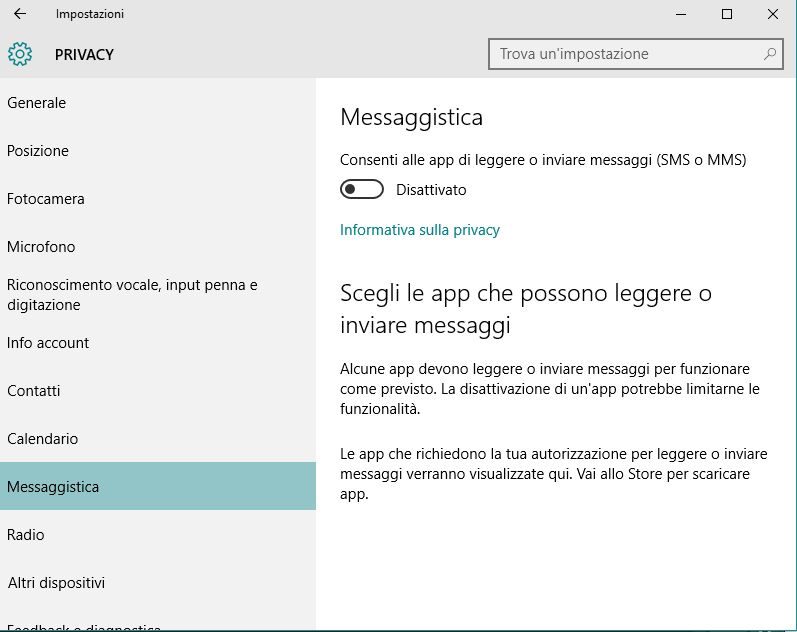Open the Radio privacy section
Image resolution: width=797 pixels, height=632 pixels.
(26, 535)
